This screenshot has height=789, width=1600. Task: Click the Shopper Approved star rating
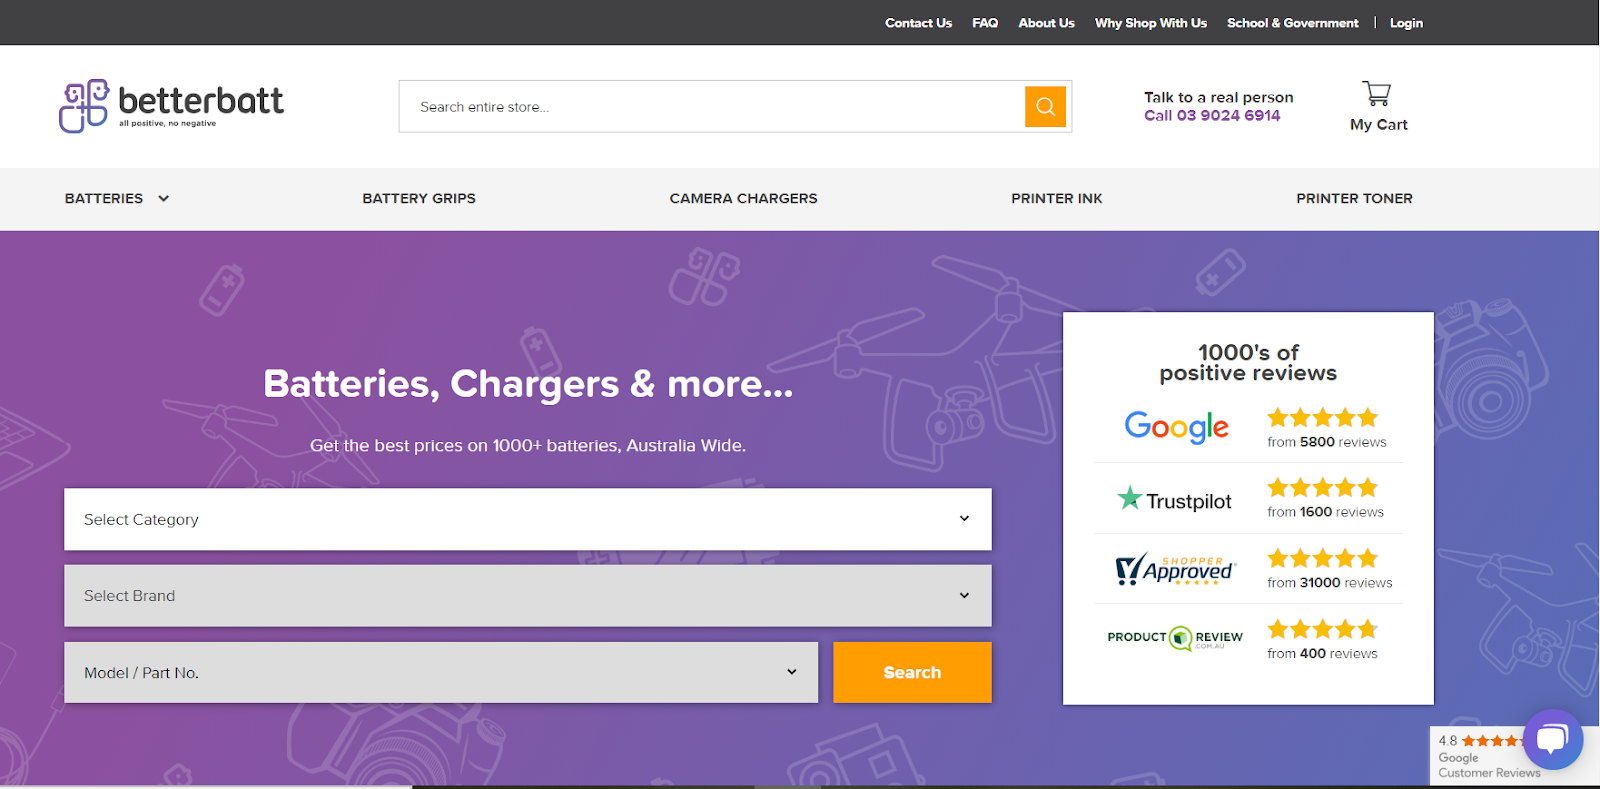pyautogui.click(x=1322, y=558)
